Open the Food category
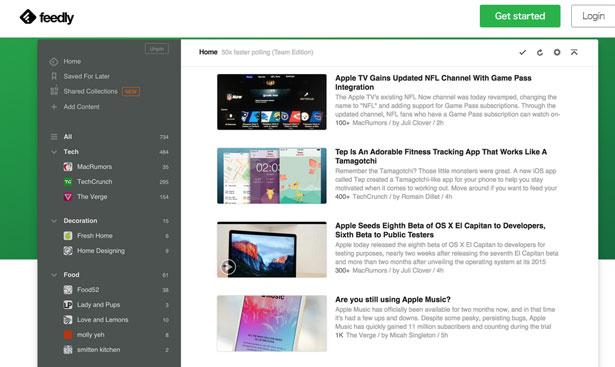 pyautogui.click(x=71, y=274)
